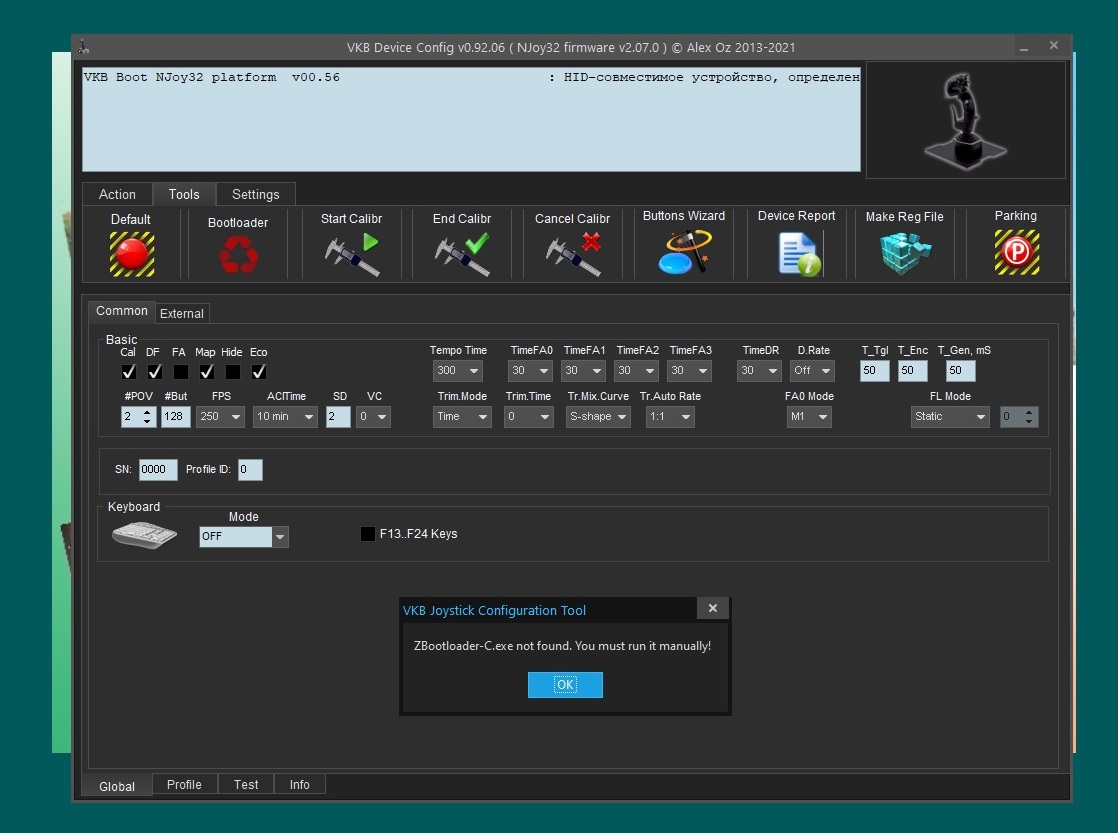Open the TimeFA2 dropdown
The width and height of the screenshot is (1118, 833).
[636, 371]
